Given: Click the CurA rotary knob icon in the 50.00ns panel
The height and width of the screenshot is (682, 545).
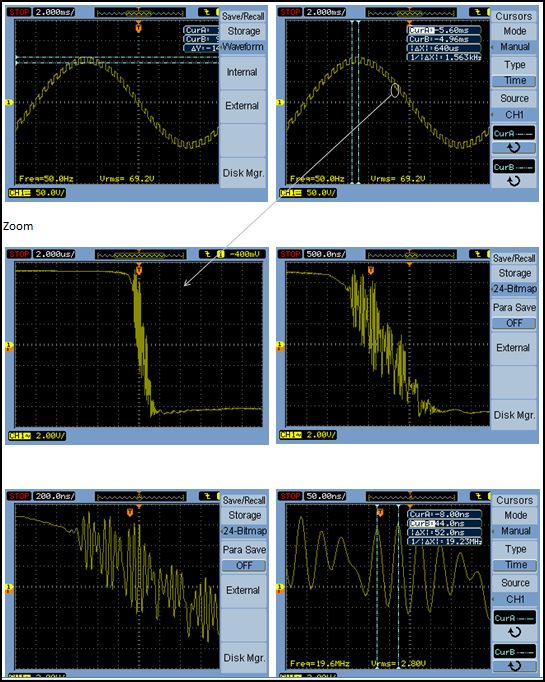Looking at the screenshot, I should [x=514, y=632].
